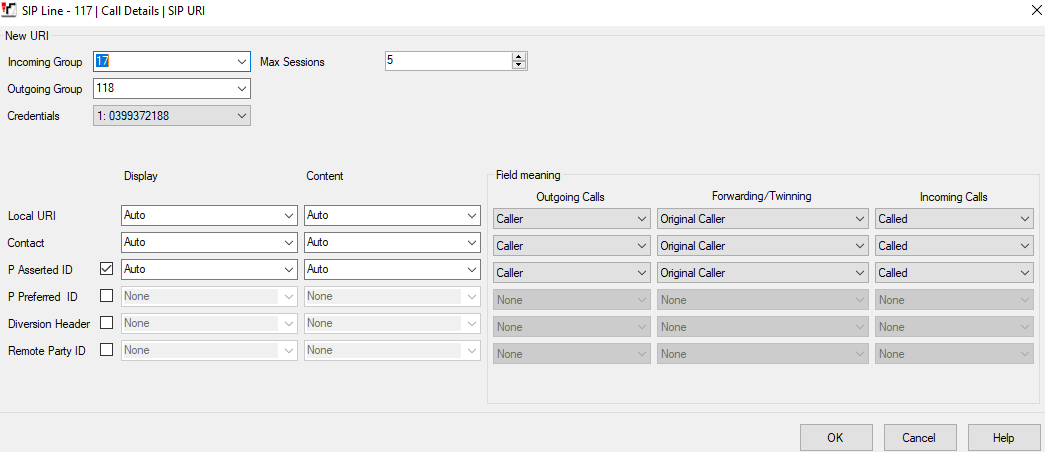Open P Asserted ID Content dropdown
1045x452 pixels.
tap(472, 269)
